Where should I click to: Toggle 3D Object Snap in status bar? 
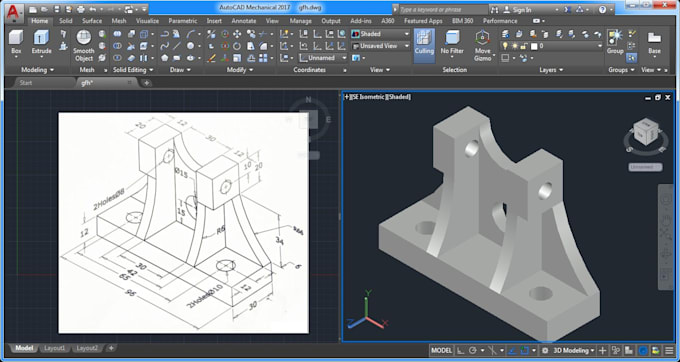tap(524, 350)
